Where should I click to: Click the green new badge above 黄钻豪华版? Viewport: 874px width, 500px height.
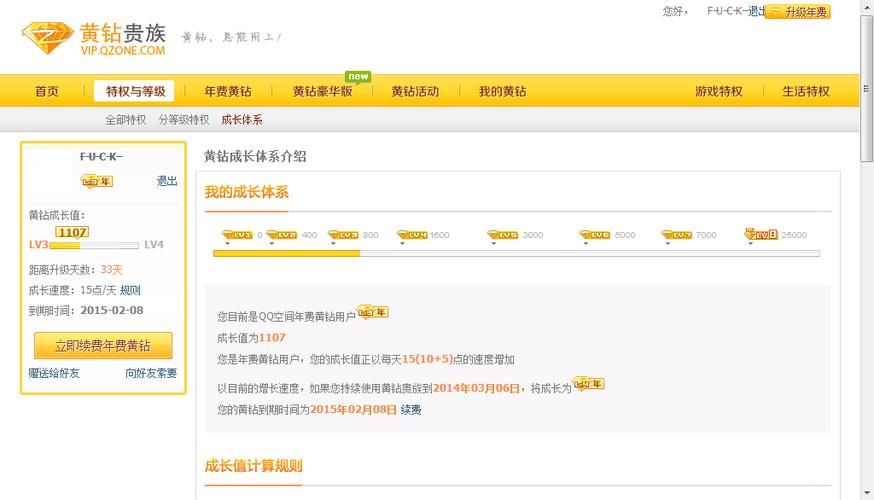(x=358, y=76)
